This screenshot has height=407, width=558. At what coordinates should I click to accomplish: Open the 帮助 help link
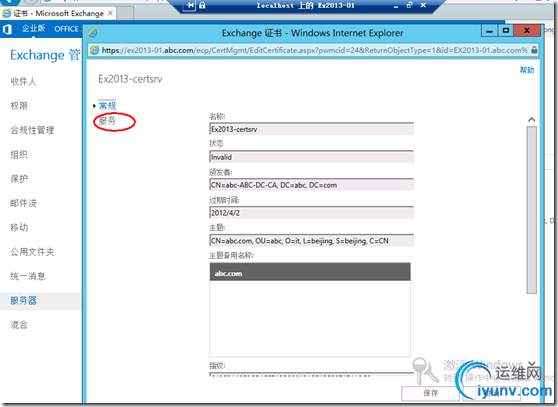pos(527,70)
